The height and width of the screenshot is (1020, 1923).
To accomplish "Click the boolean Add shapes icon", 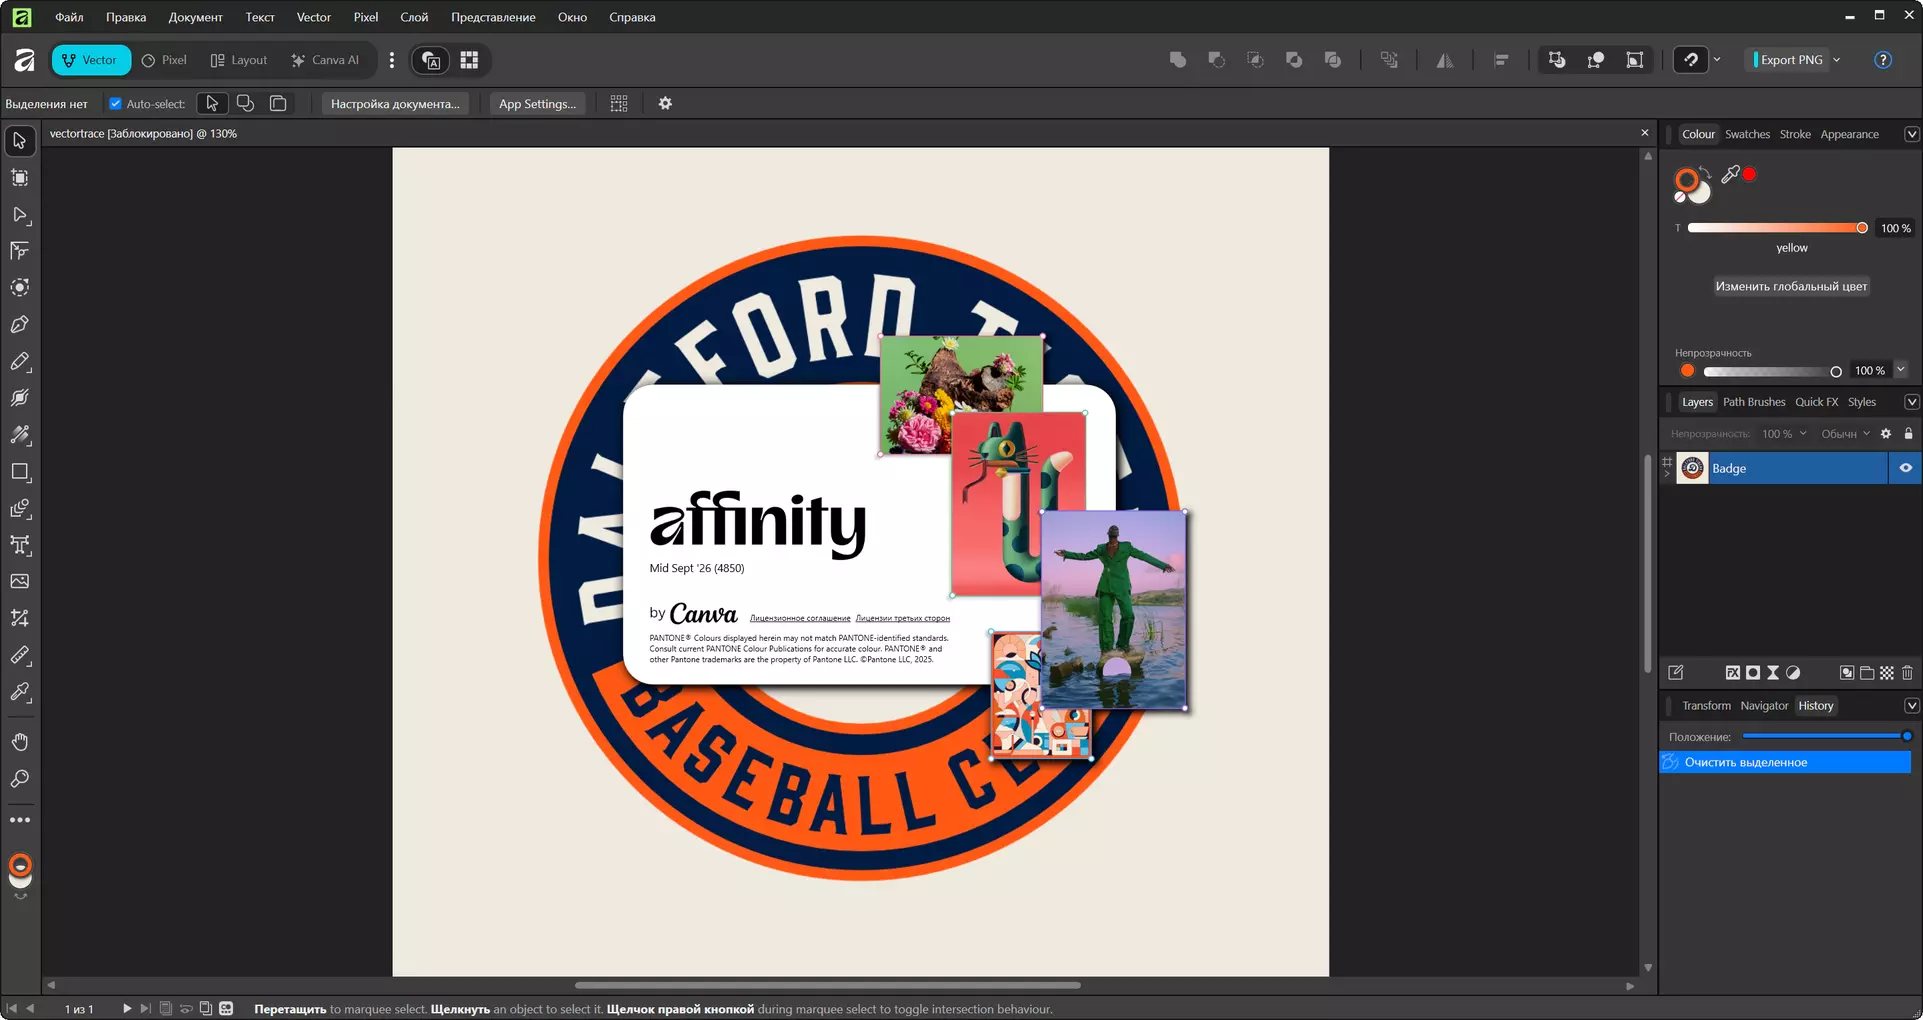I will click(1178, 60).
